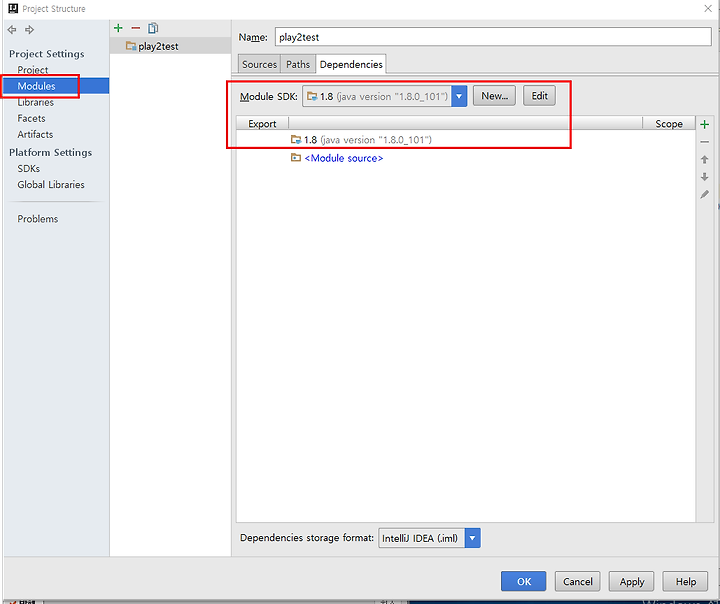Select the play2test module in the list
The width and height of the screenshot is (720, 604).
(170, 46)
